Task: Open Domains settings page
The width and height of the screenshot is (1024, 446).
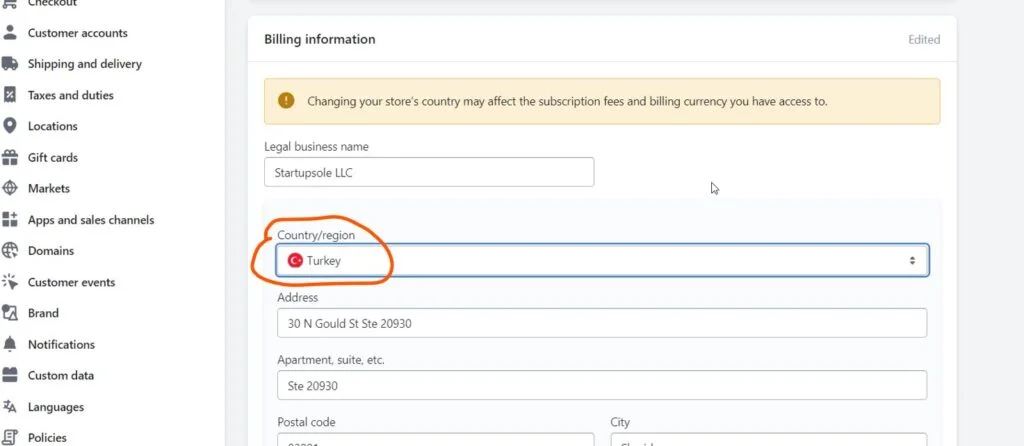Action: point(50,251)
